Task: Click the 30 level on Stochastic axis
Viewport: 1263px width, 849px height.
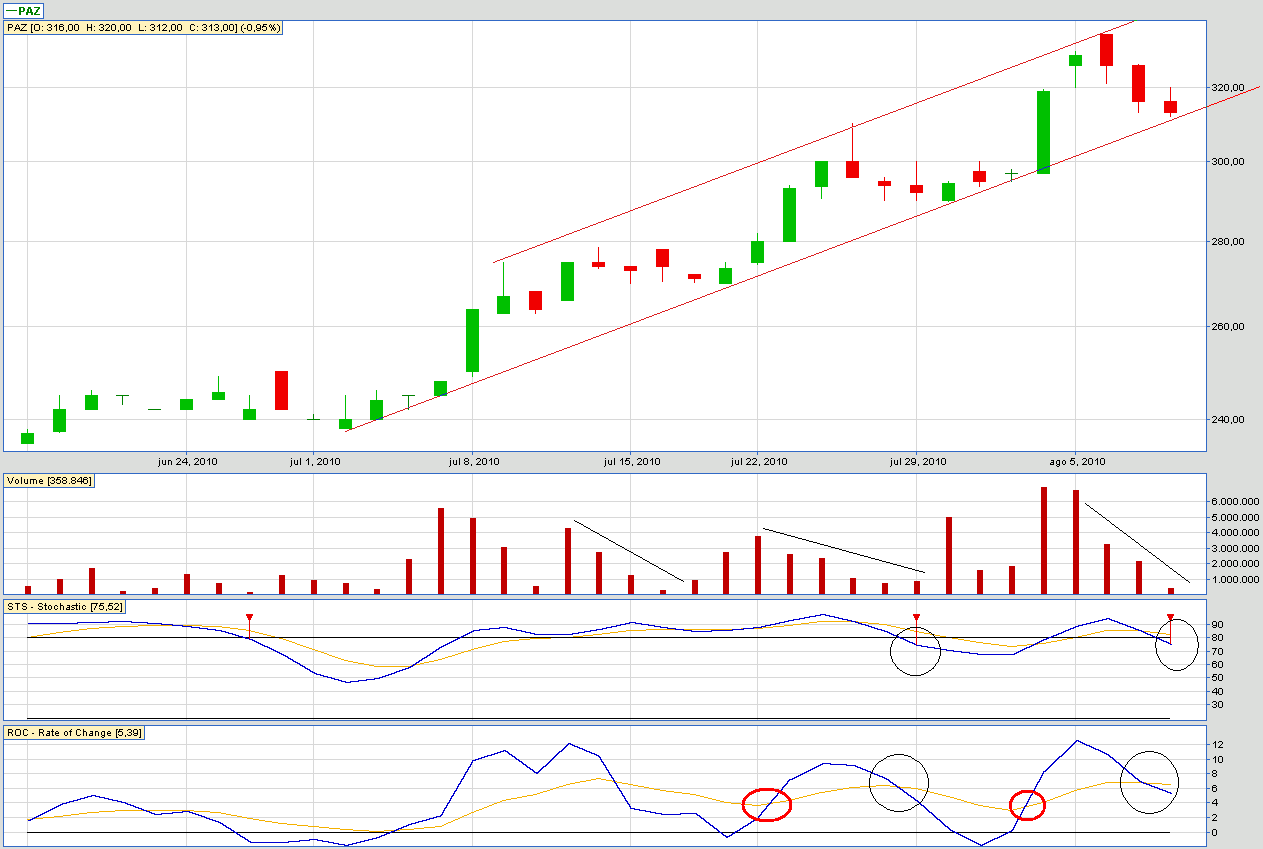Action: pyautogui.click(x=1215, y=705)
